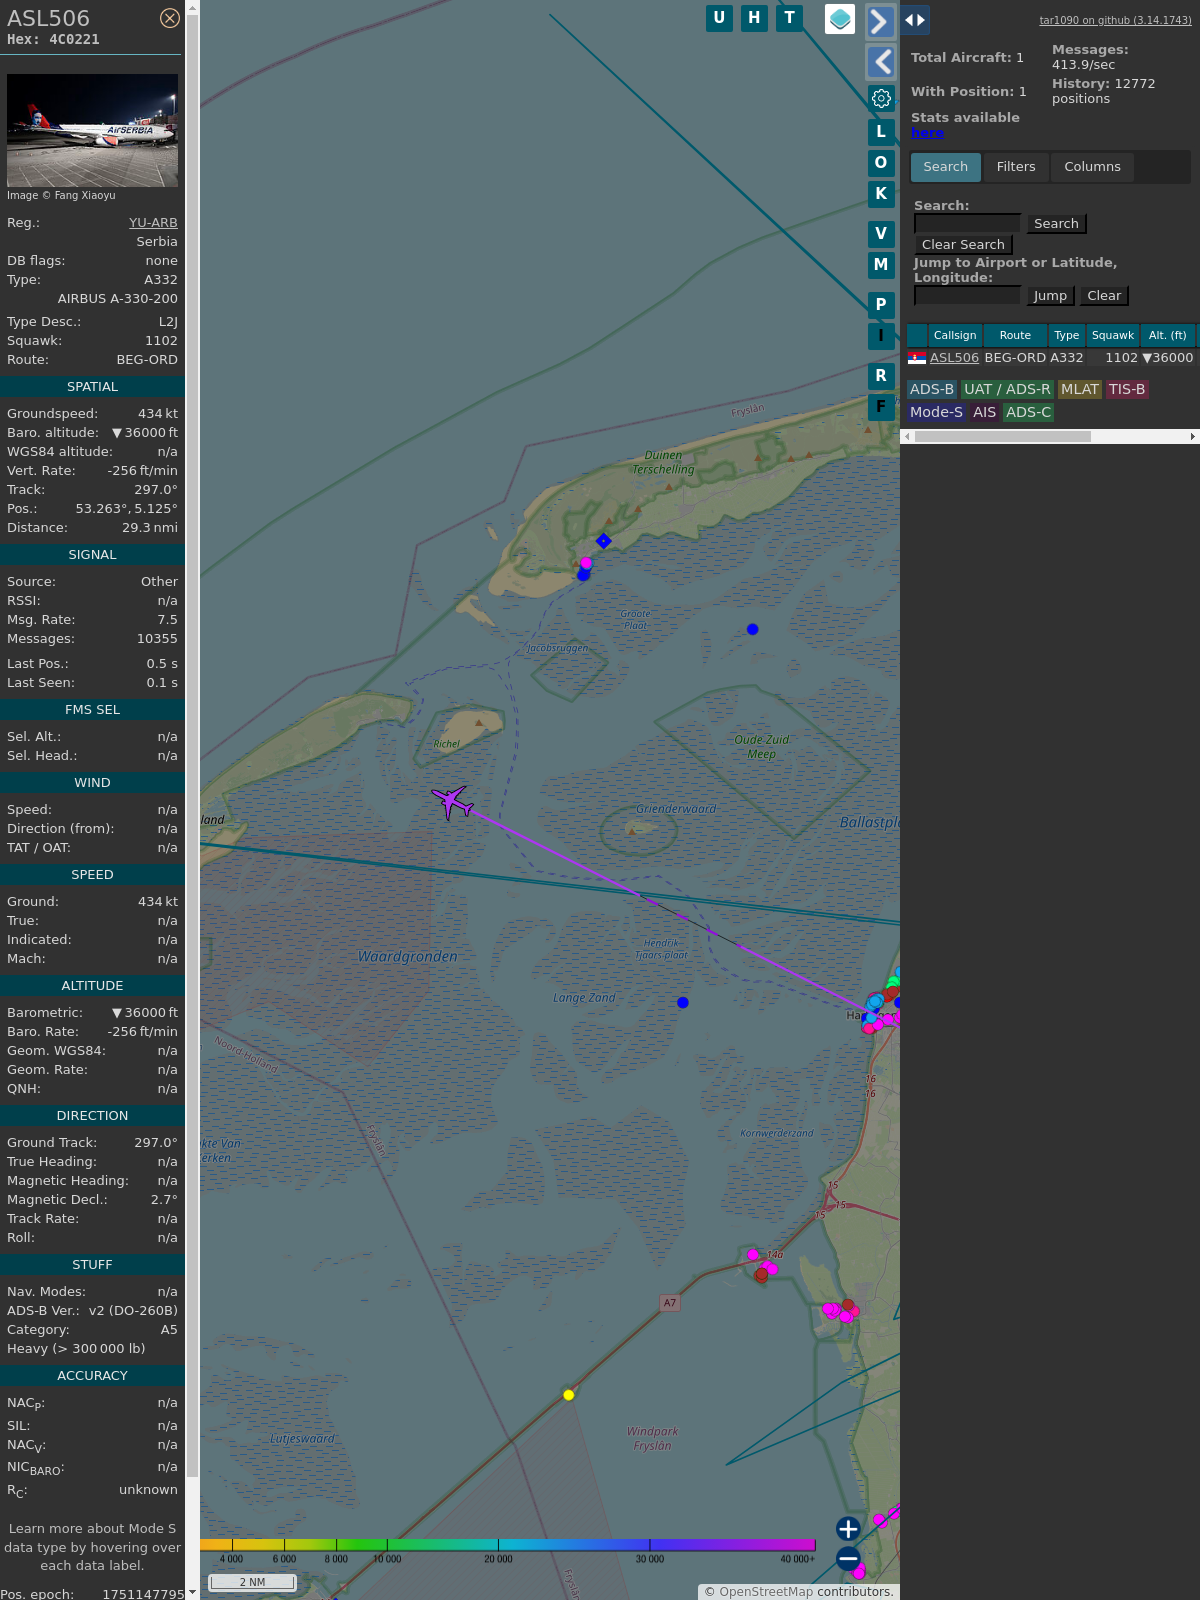Toggle the L labels map button
1200x1600 pixels.
coord(880,131)
